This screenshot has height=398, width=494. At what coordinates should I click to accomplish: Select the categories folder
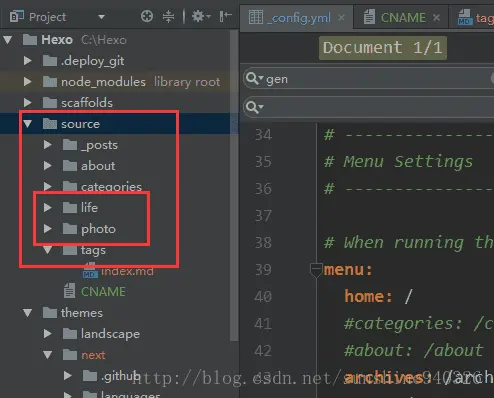111,187
